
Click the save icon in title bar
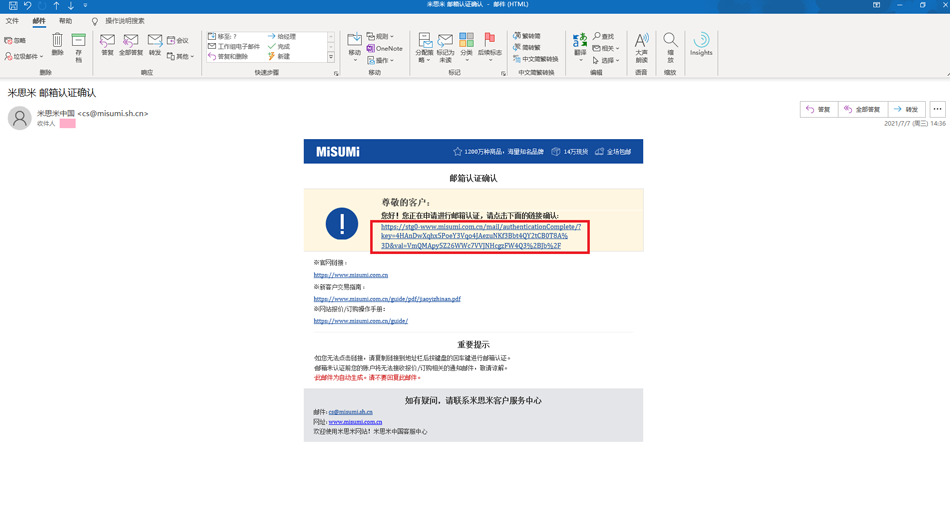coord(13,5)
